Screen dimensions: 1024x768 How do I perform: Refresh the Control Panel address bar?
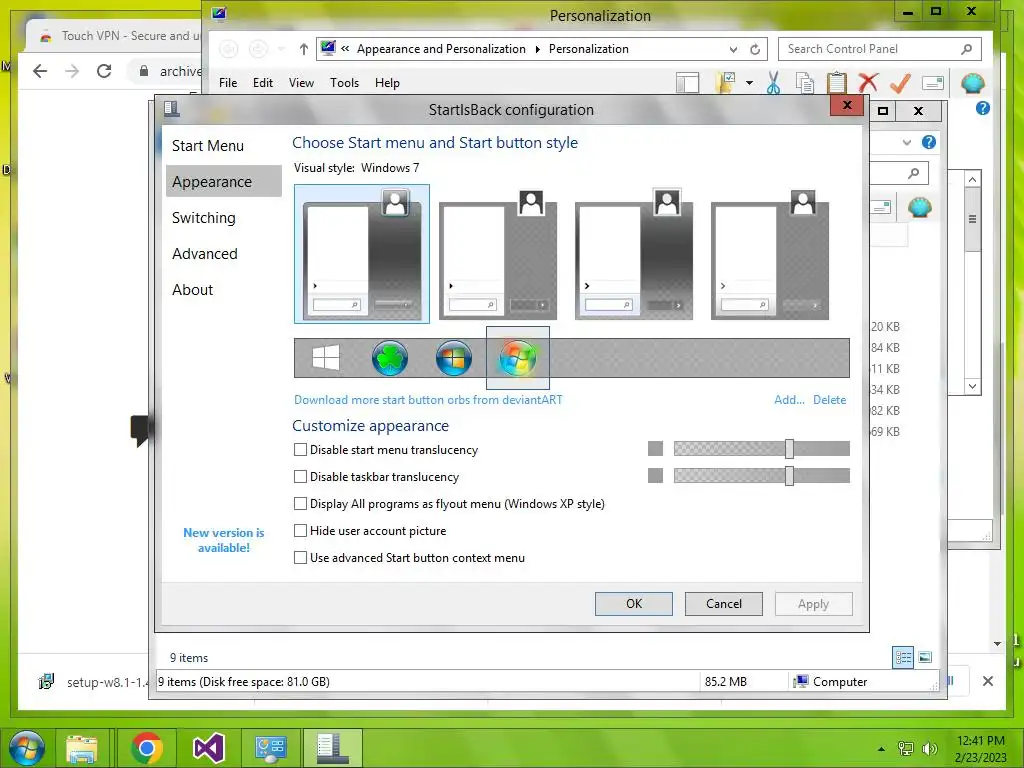click(x=755, y=49)
